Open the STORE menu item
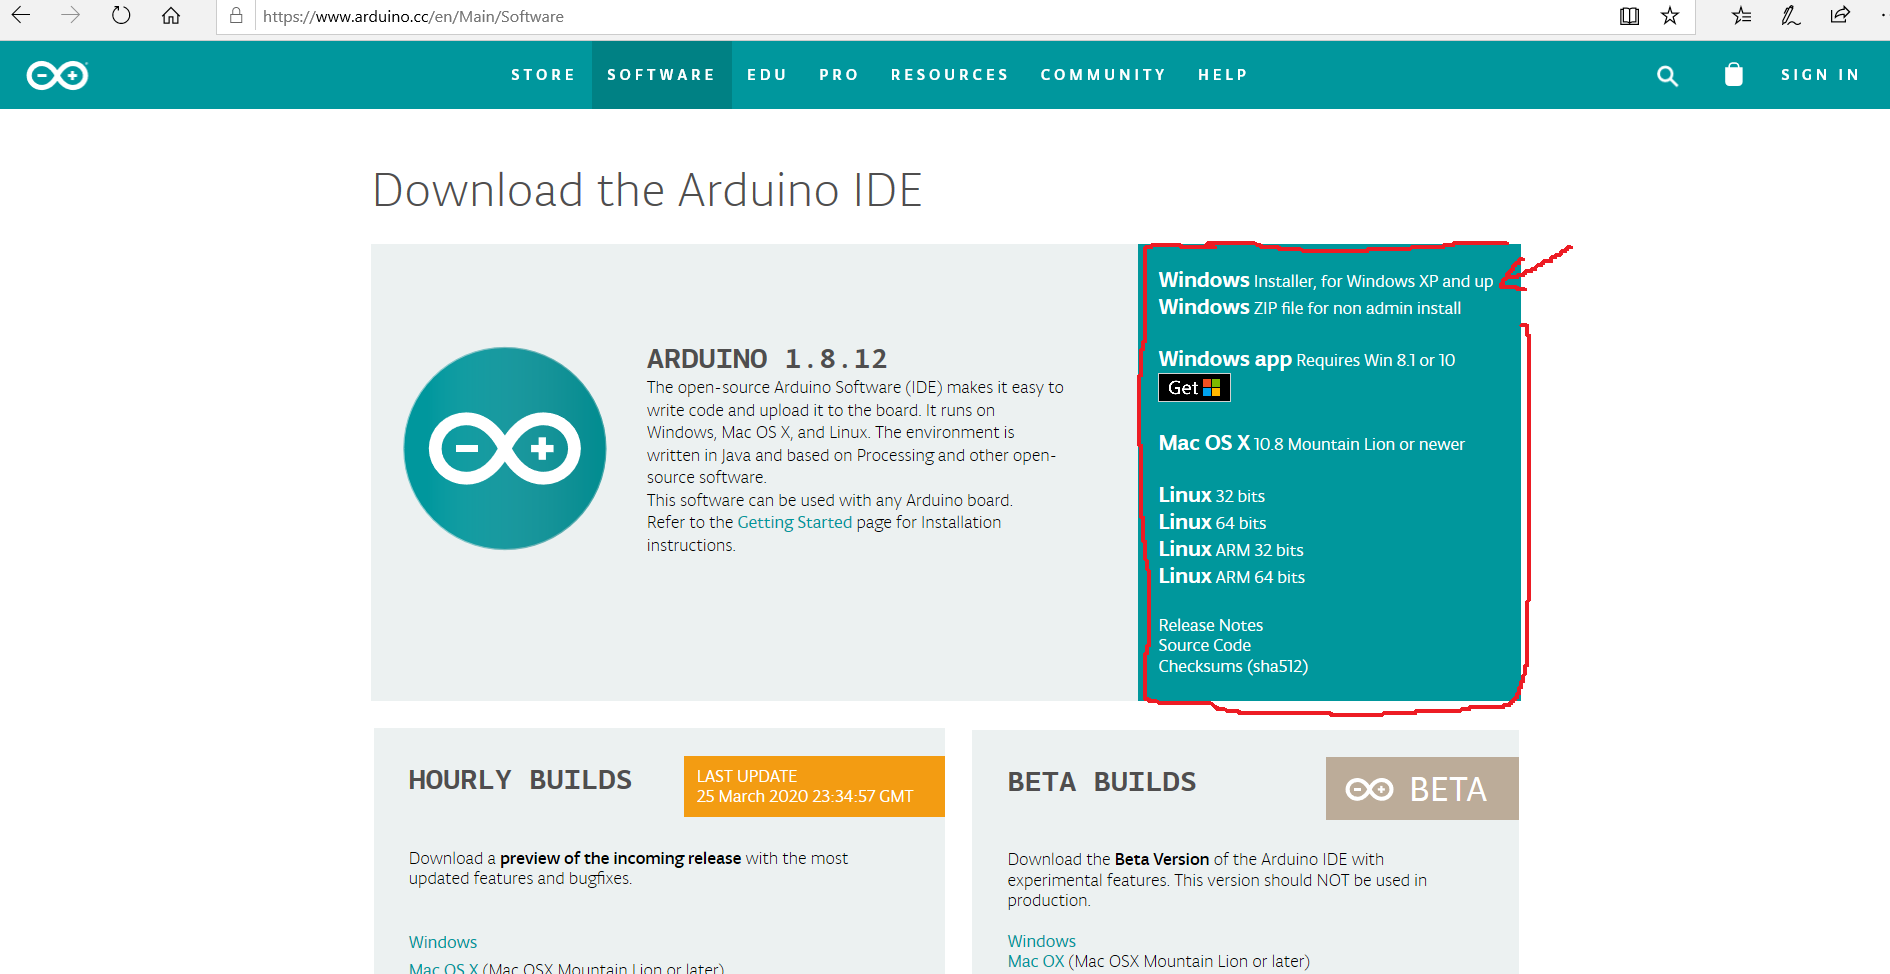Image resolution: width=1890 pixels, height=974 pixels. click(x=543, y=75)
